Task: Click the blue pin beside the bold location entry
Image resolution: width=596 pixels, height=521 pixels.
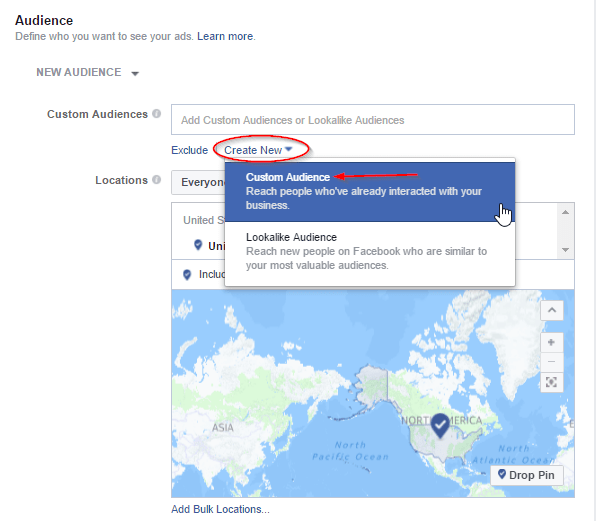Action: click(198, 245)
